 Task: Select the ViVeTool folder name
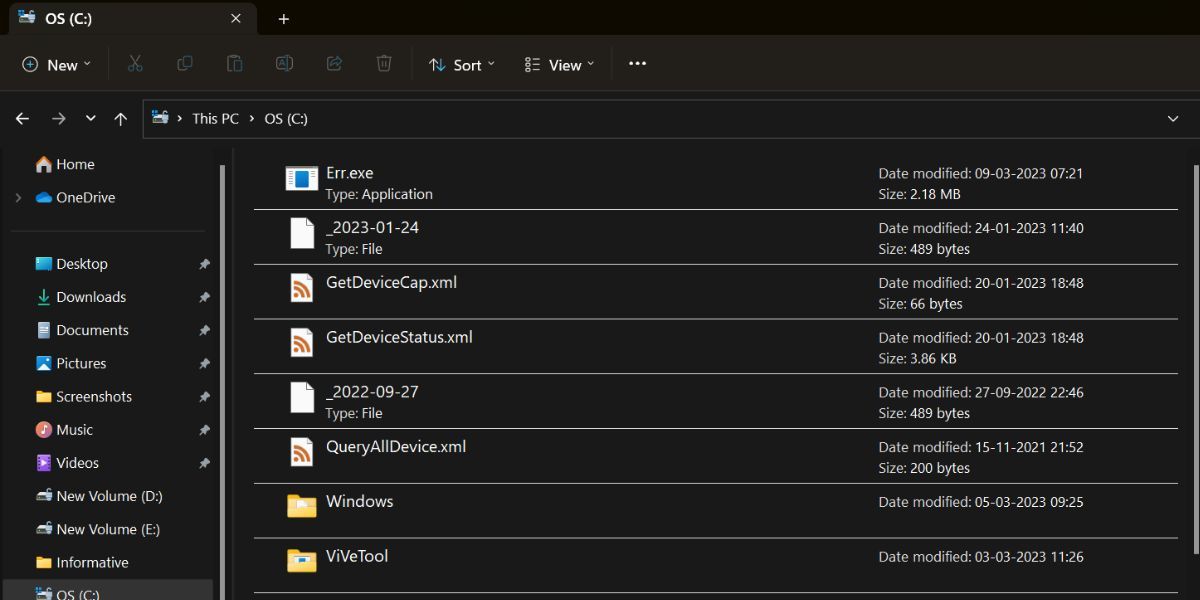pyautogui.click(x=357, y=556)
